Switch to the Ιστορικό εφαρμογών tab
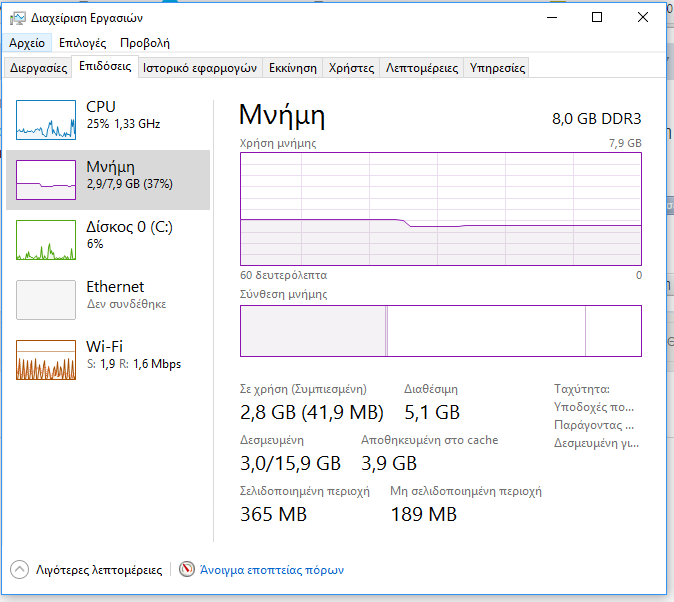The image size is (674, 602). (200, 68)
